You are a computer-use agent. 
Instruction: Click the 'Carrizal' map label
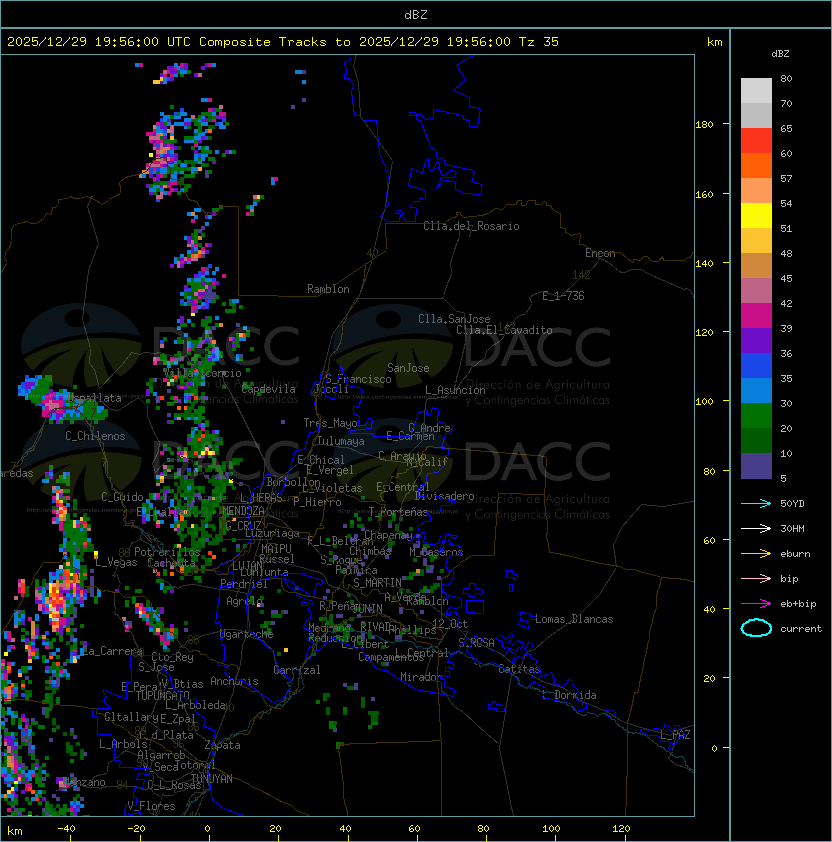point(297,670)
